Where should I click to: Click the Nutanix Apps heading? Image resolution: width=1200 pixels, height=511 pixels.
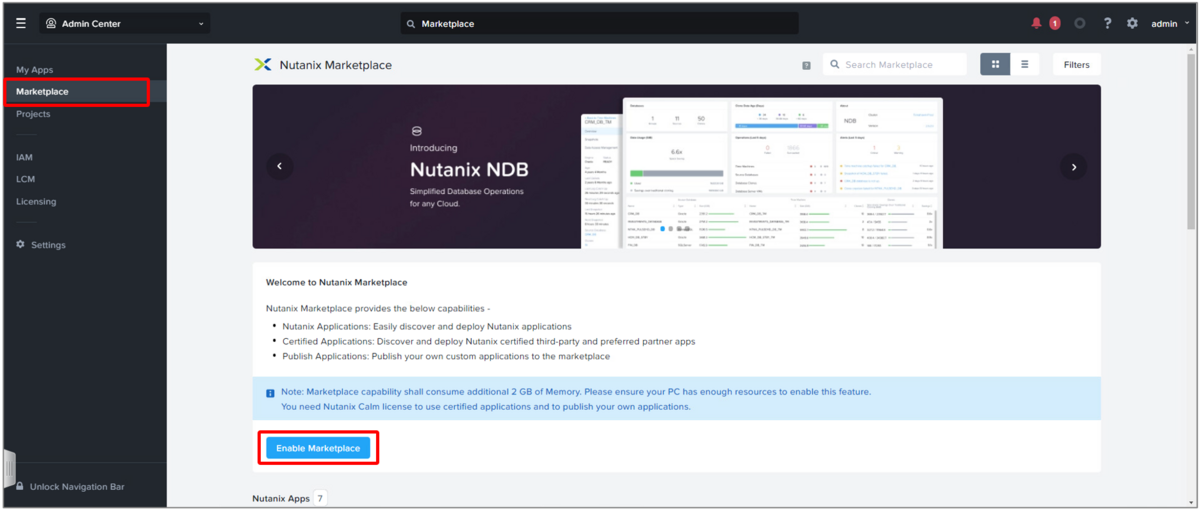[x=281, y=498]
